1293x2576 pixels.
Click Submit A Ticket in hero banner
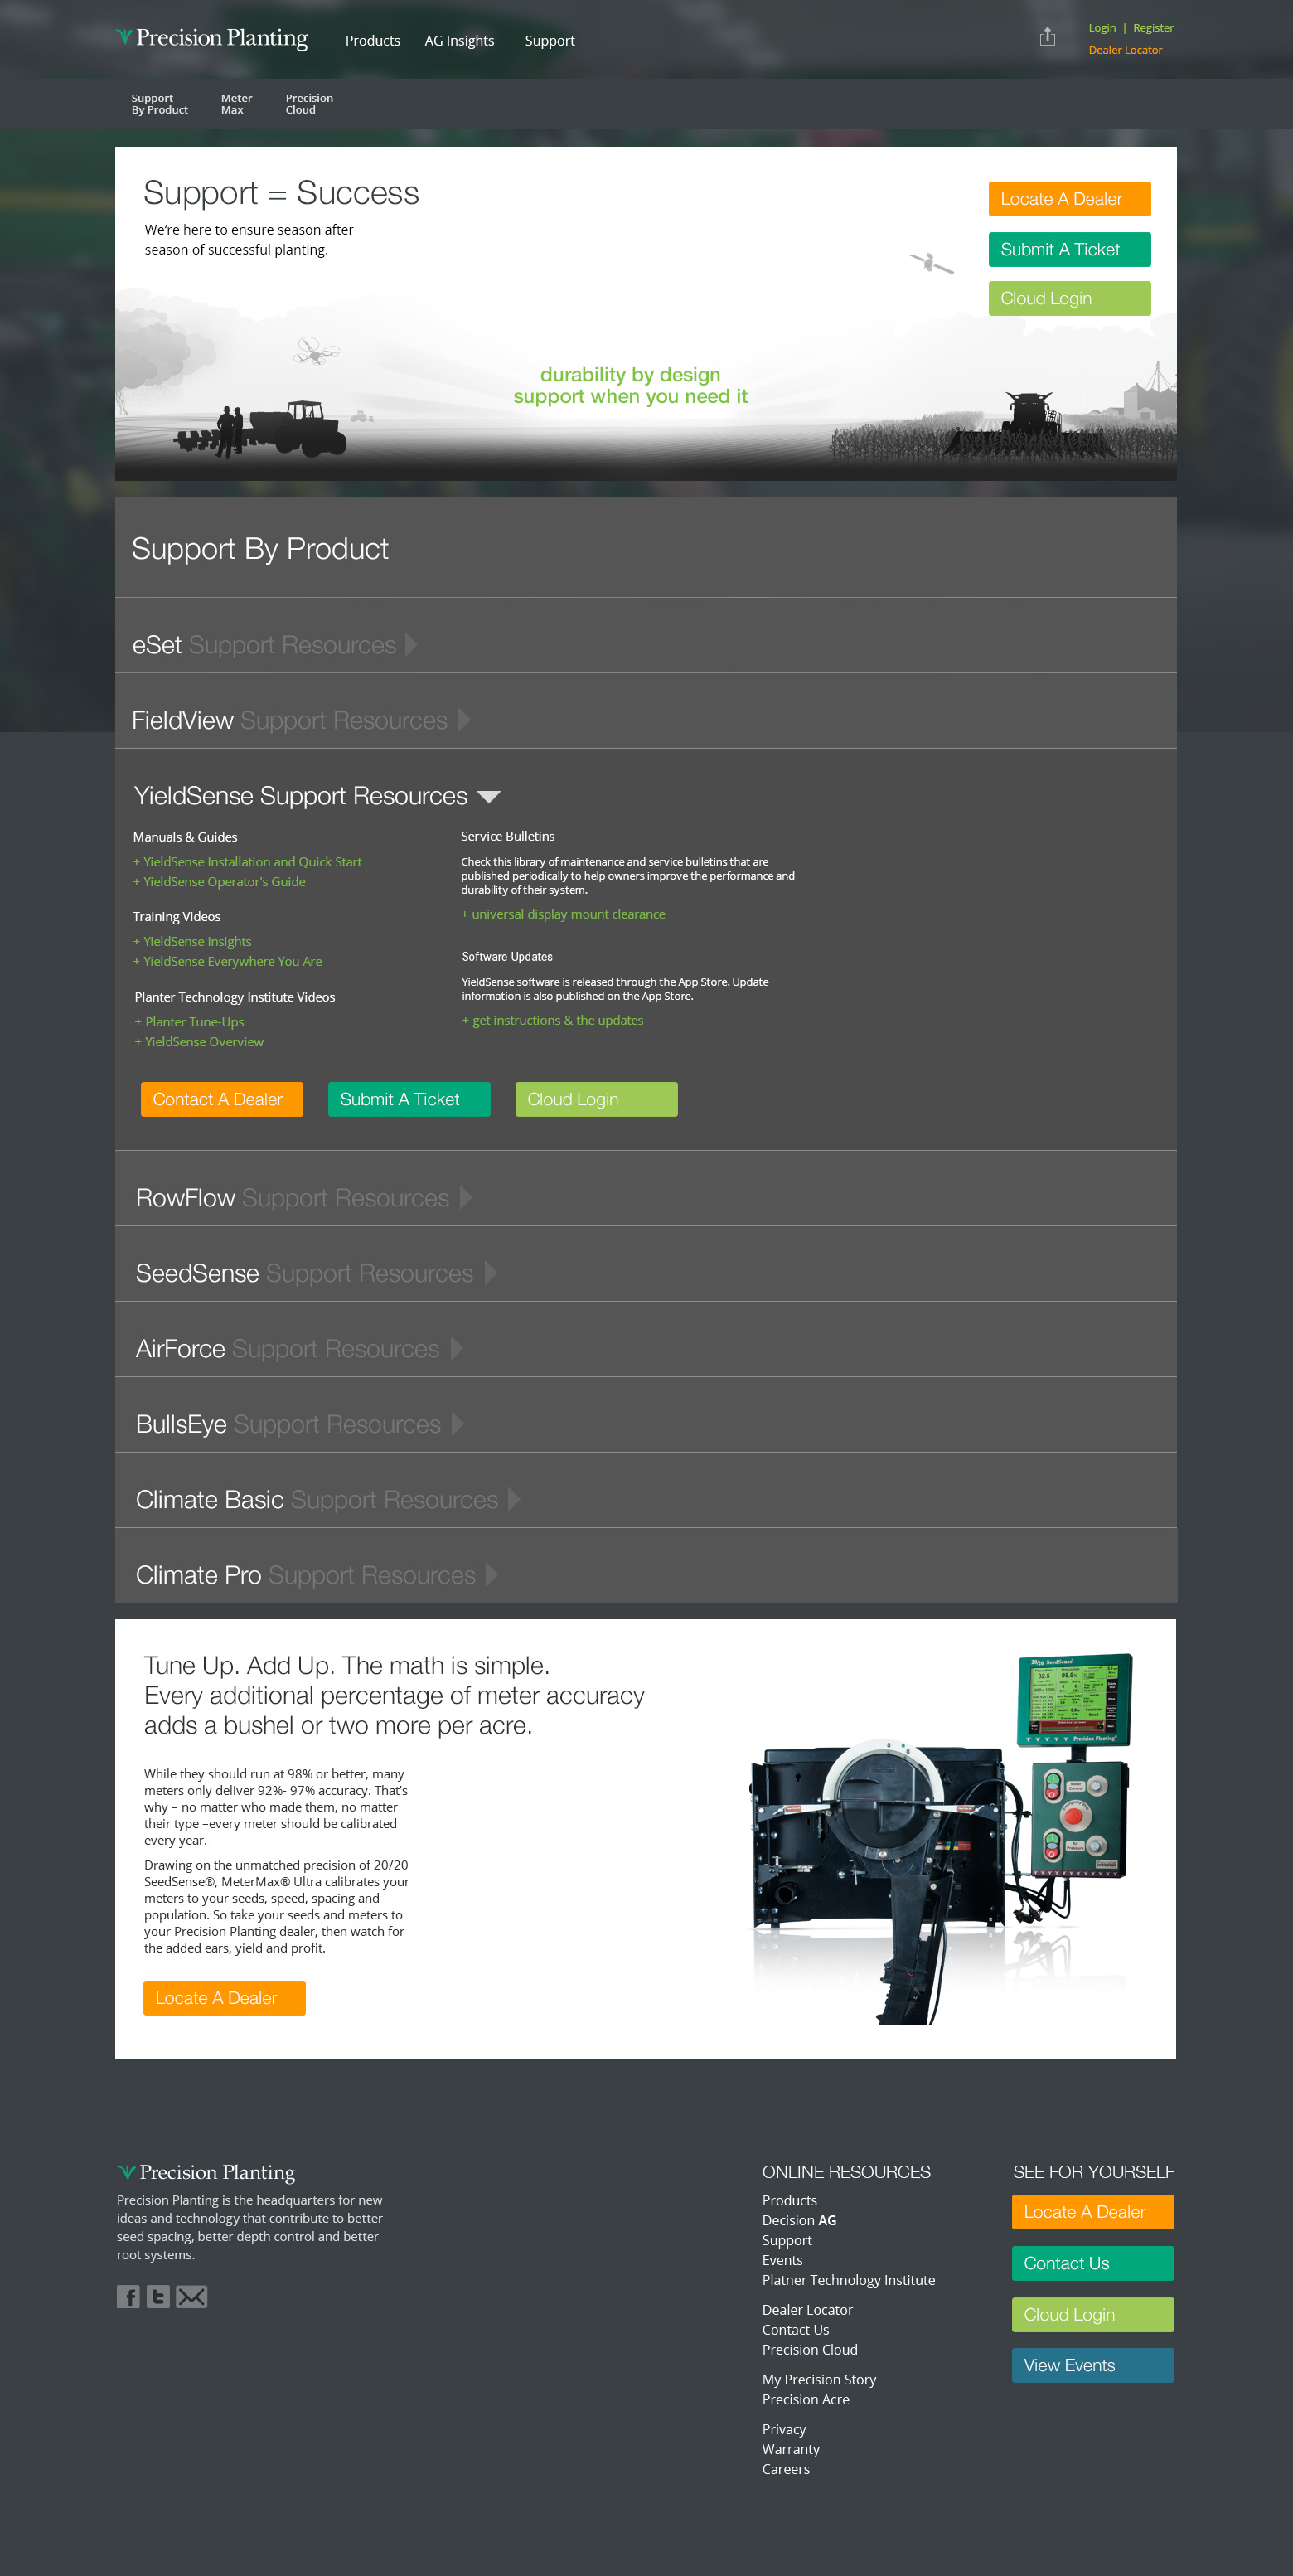click(1068, 249)
